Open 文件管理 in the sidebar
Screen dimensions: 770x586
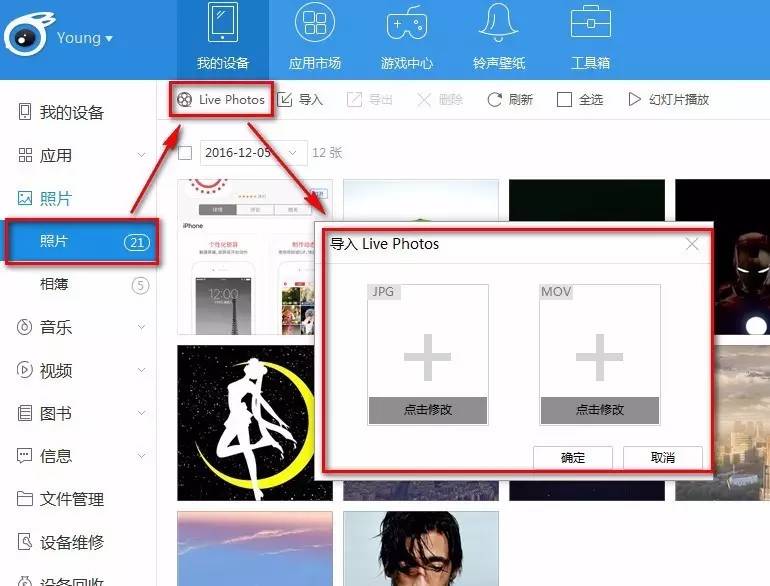pos(61,499)
